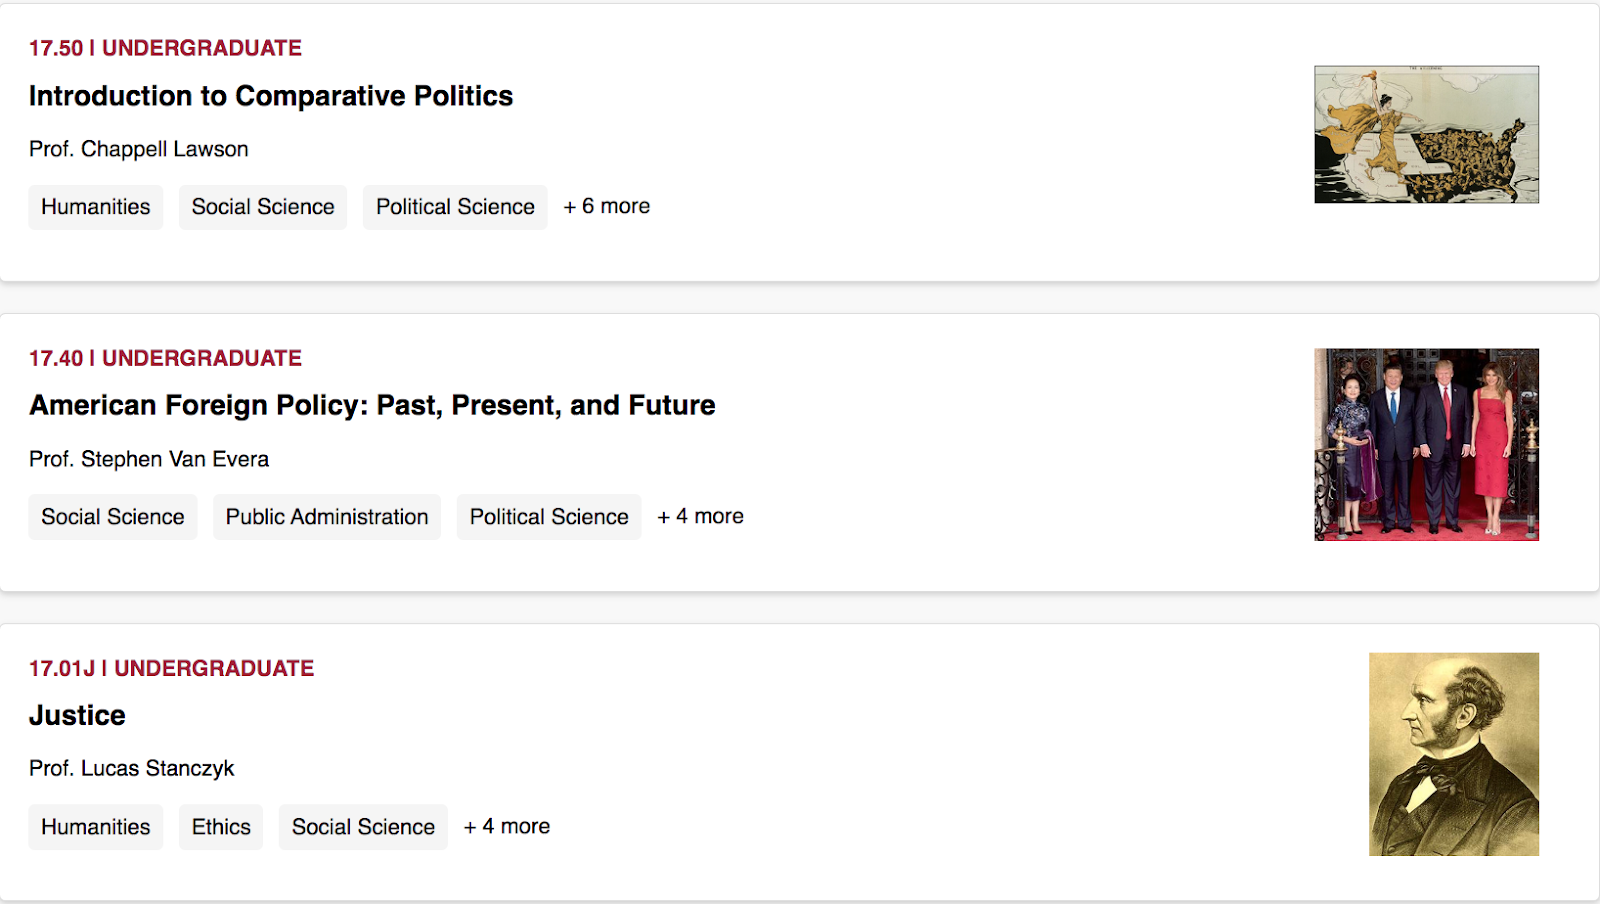Viewport: 1600px width, 904px height.
Task: Expand '+ 4 more' topics for American Foreign Policy
Action: 700,516
